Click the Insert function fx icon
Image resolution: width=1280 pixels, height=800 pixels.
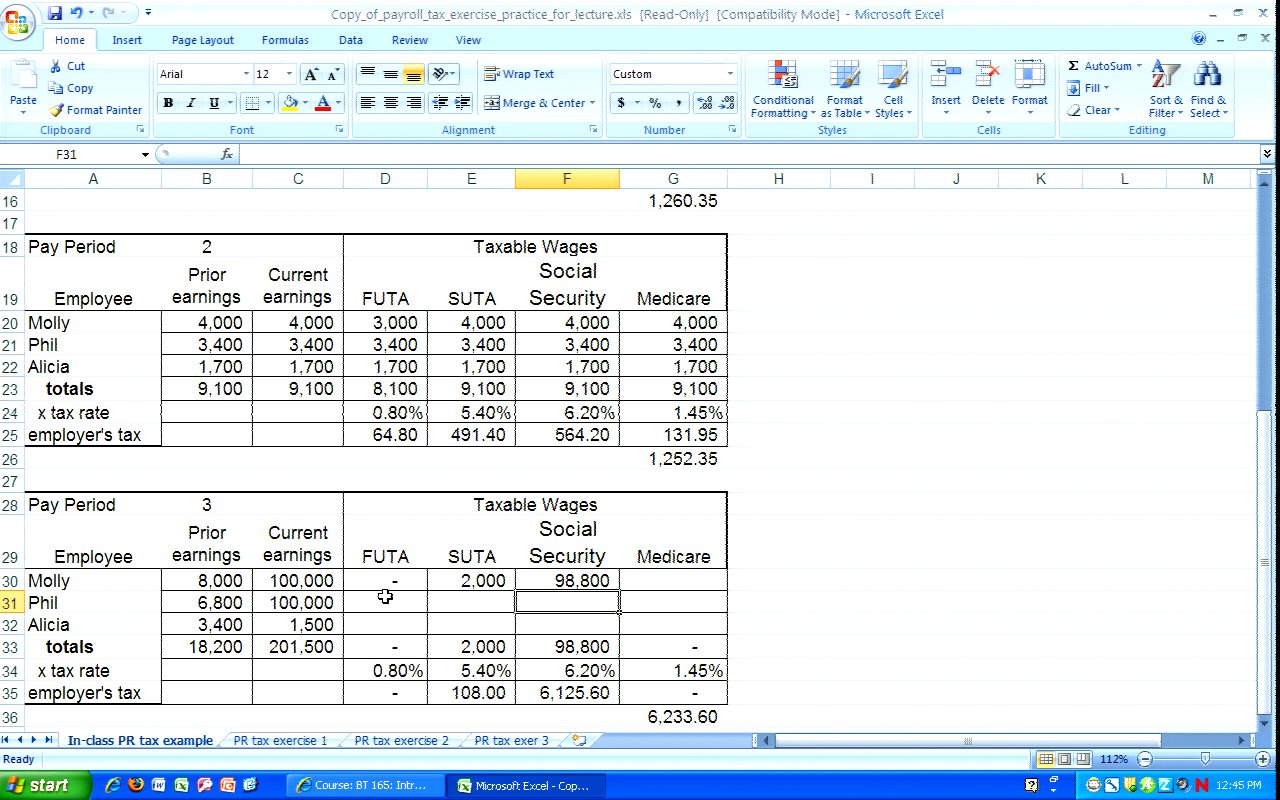click(x=227, y=154)
